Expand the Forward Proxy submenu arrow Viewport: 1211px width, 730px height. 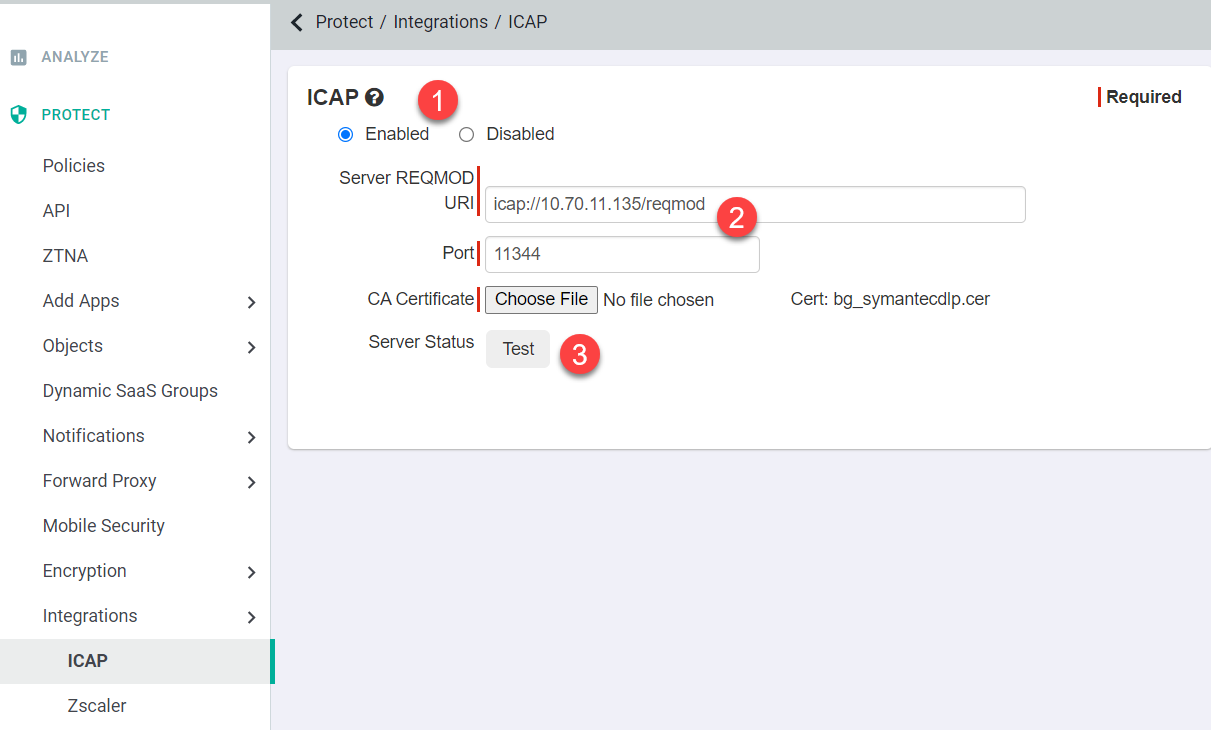[251, 482]
